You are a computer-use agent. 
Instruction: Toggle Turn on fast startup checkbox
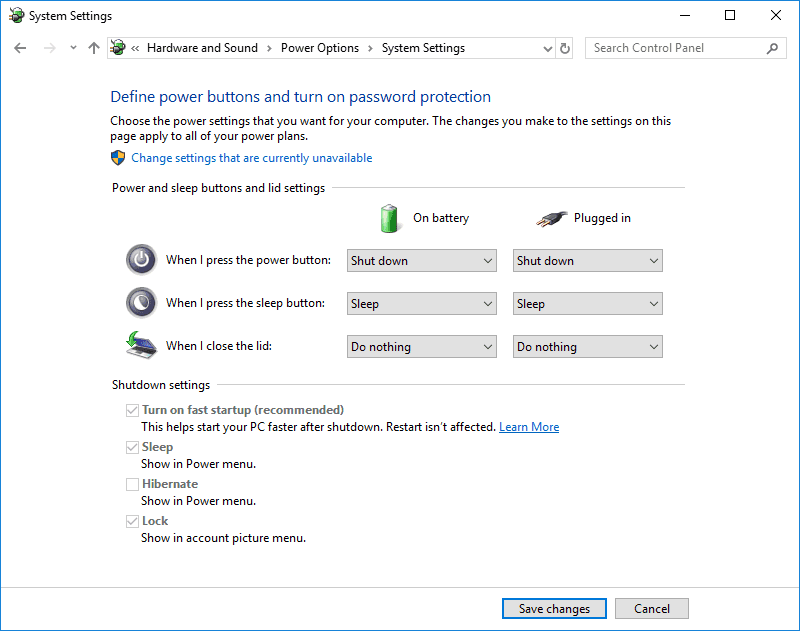(x=132, y=410)
